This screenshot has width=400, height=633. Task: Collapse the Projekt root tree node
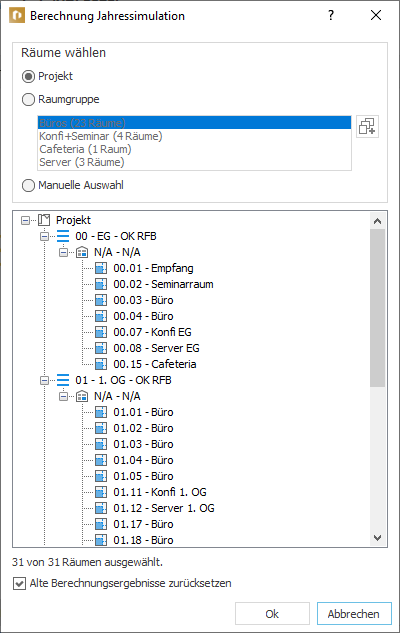coord(25,220)
